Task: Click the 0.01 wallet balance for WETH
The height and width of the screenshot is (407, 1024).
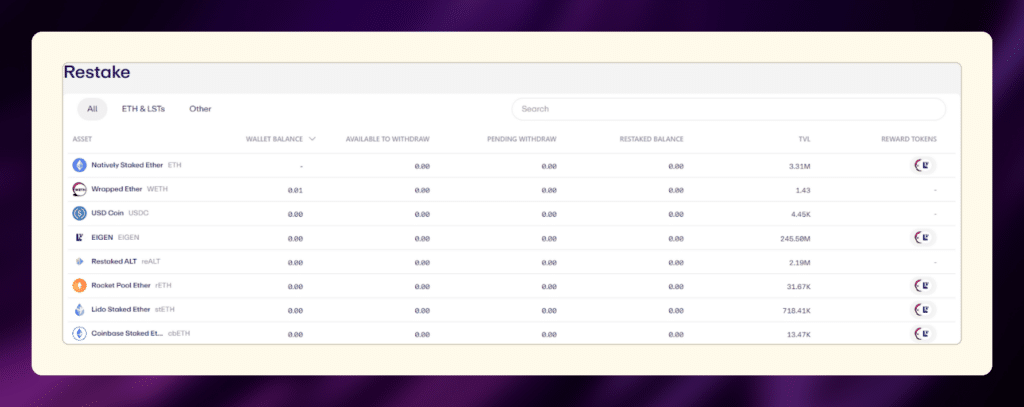Action: click(295, 190)
